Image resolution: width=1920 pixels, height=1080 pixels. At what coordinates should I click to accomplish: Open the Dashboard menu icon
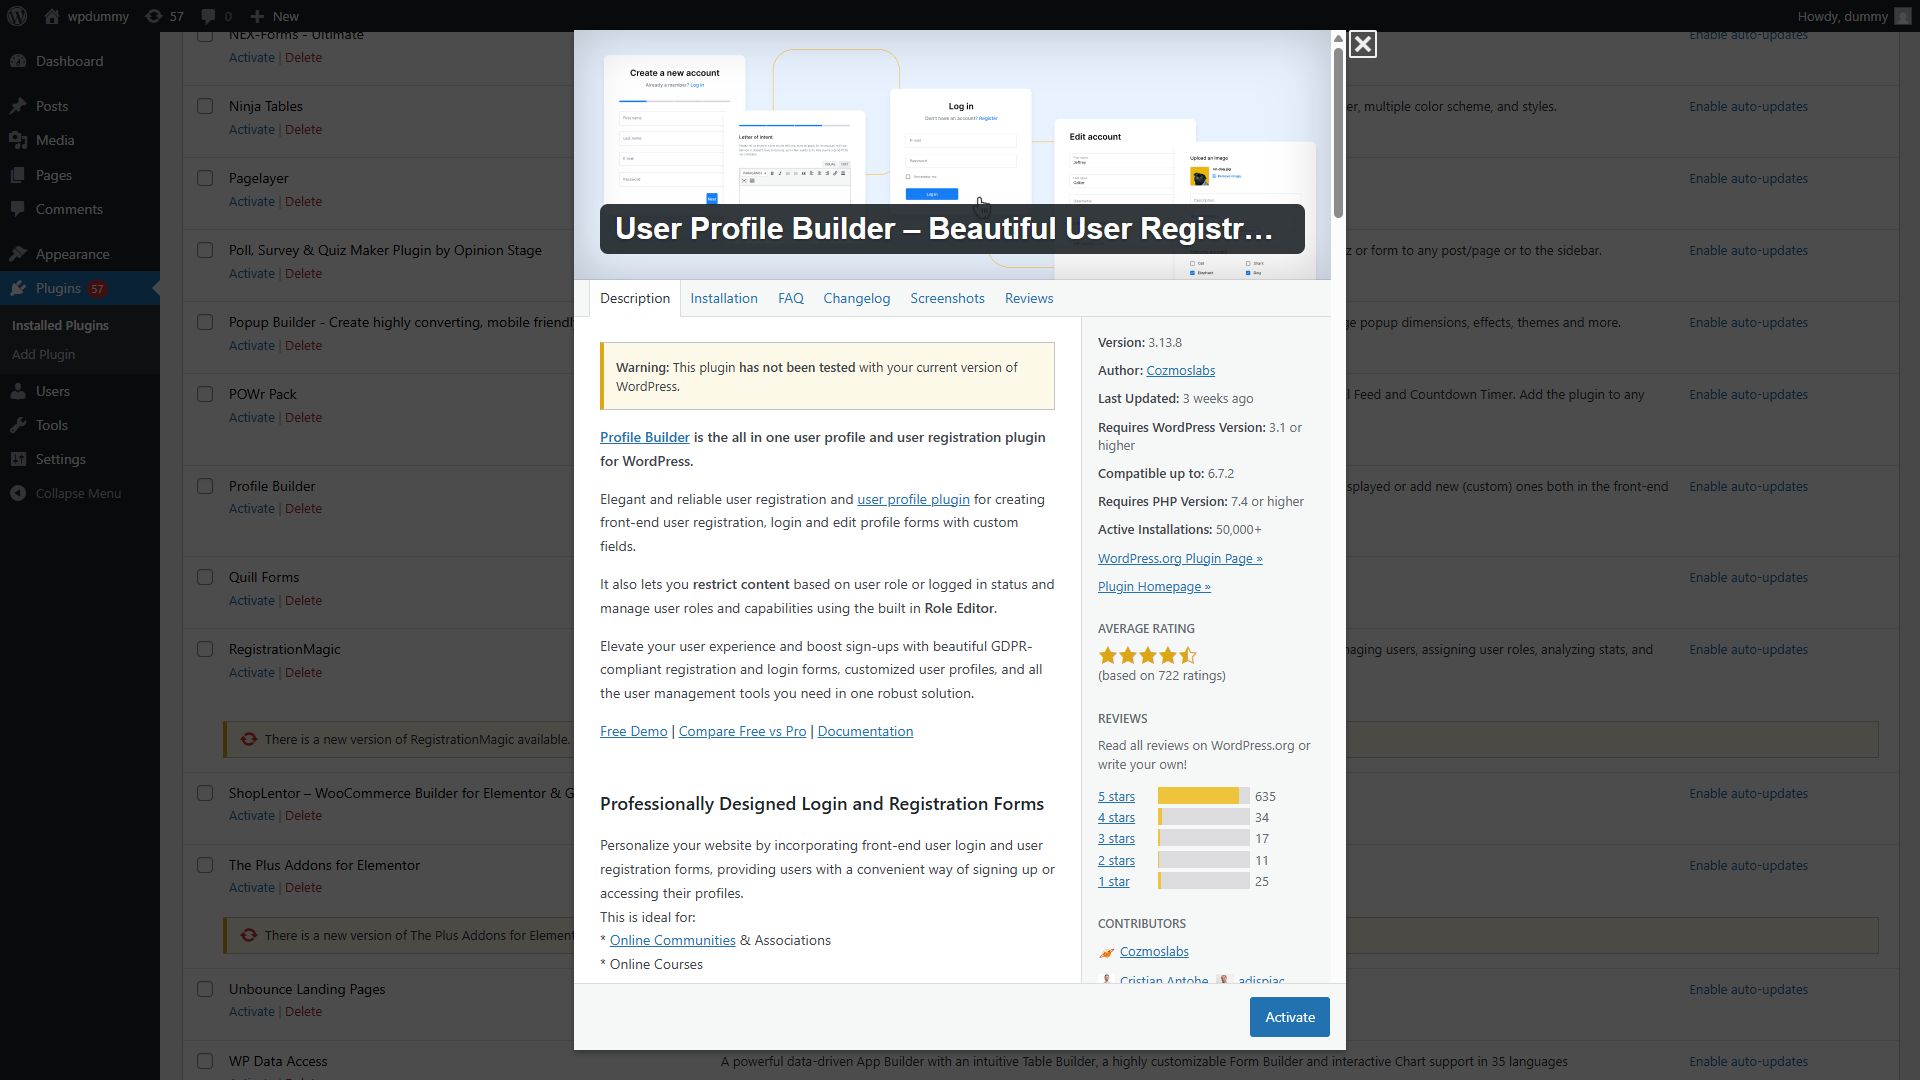click(18, 61)
